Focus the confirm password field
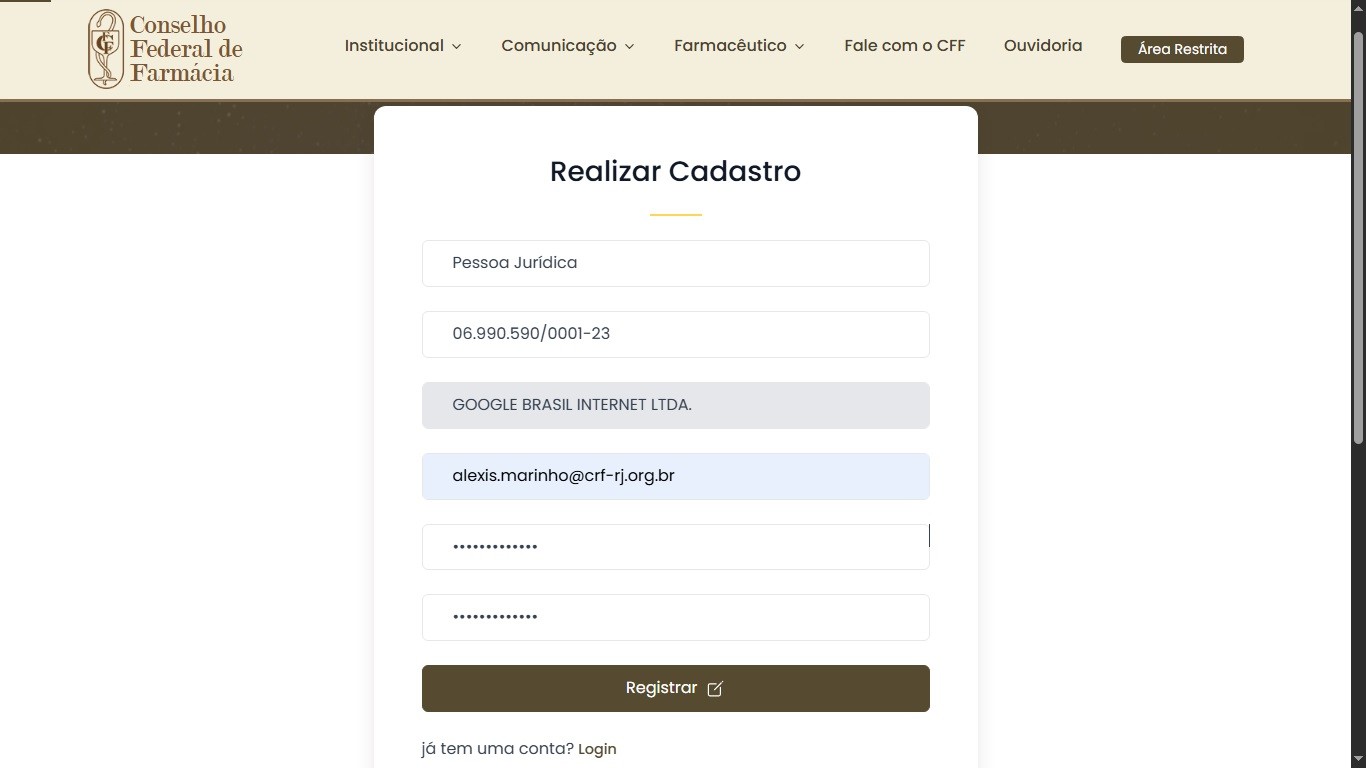This screenshot has height=768, width=1366. 675,617
